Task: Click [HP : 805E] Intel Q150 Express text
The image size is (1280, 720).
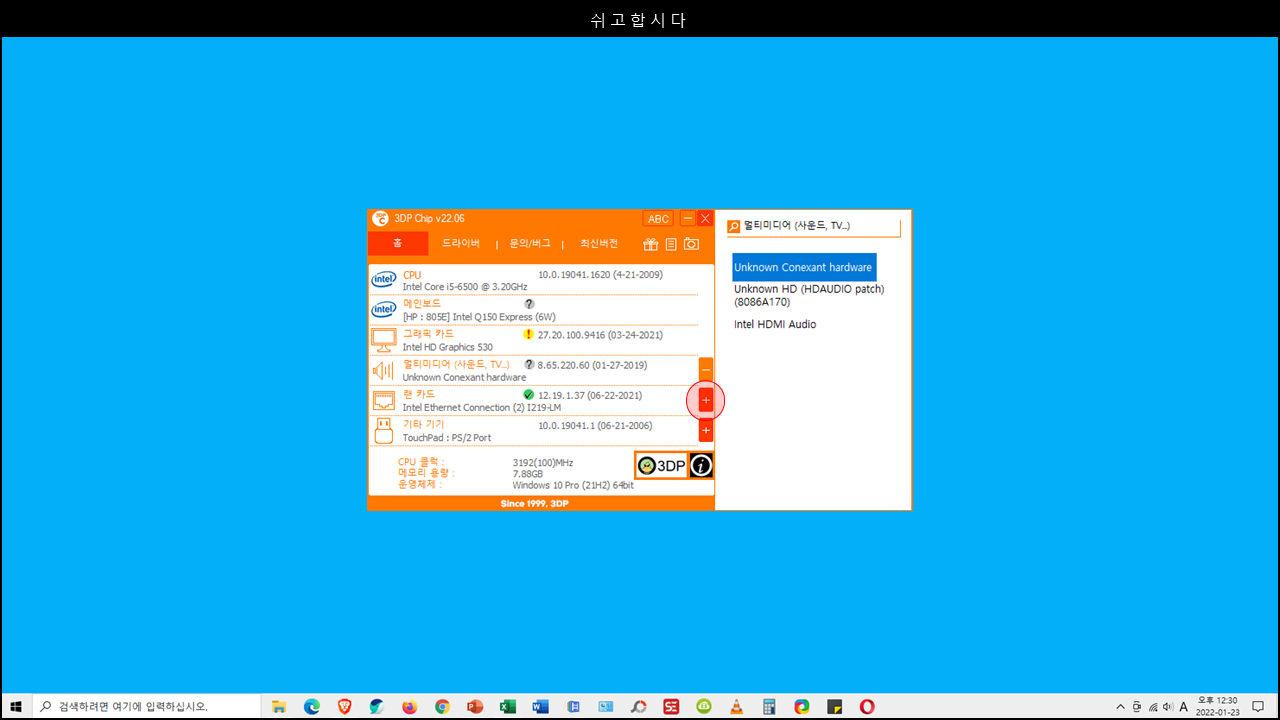Action: click(479, 317)
